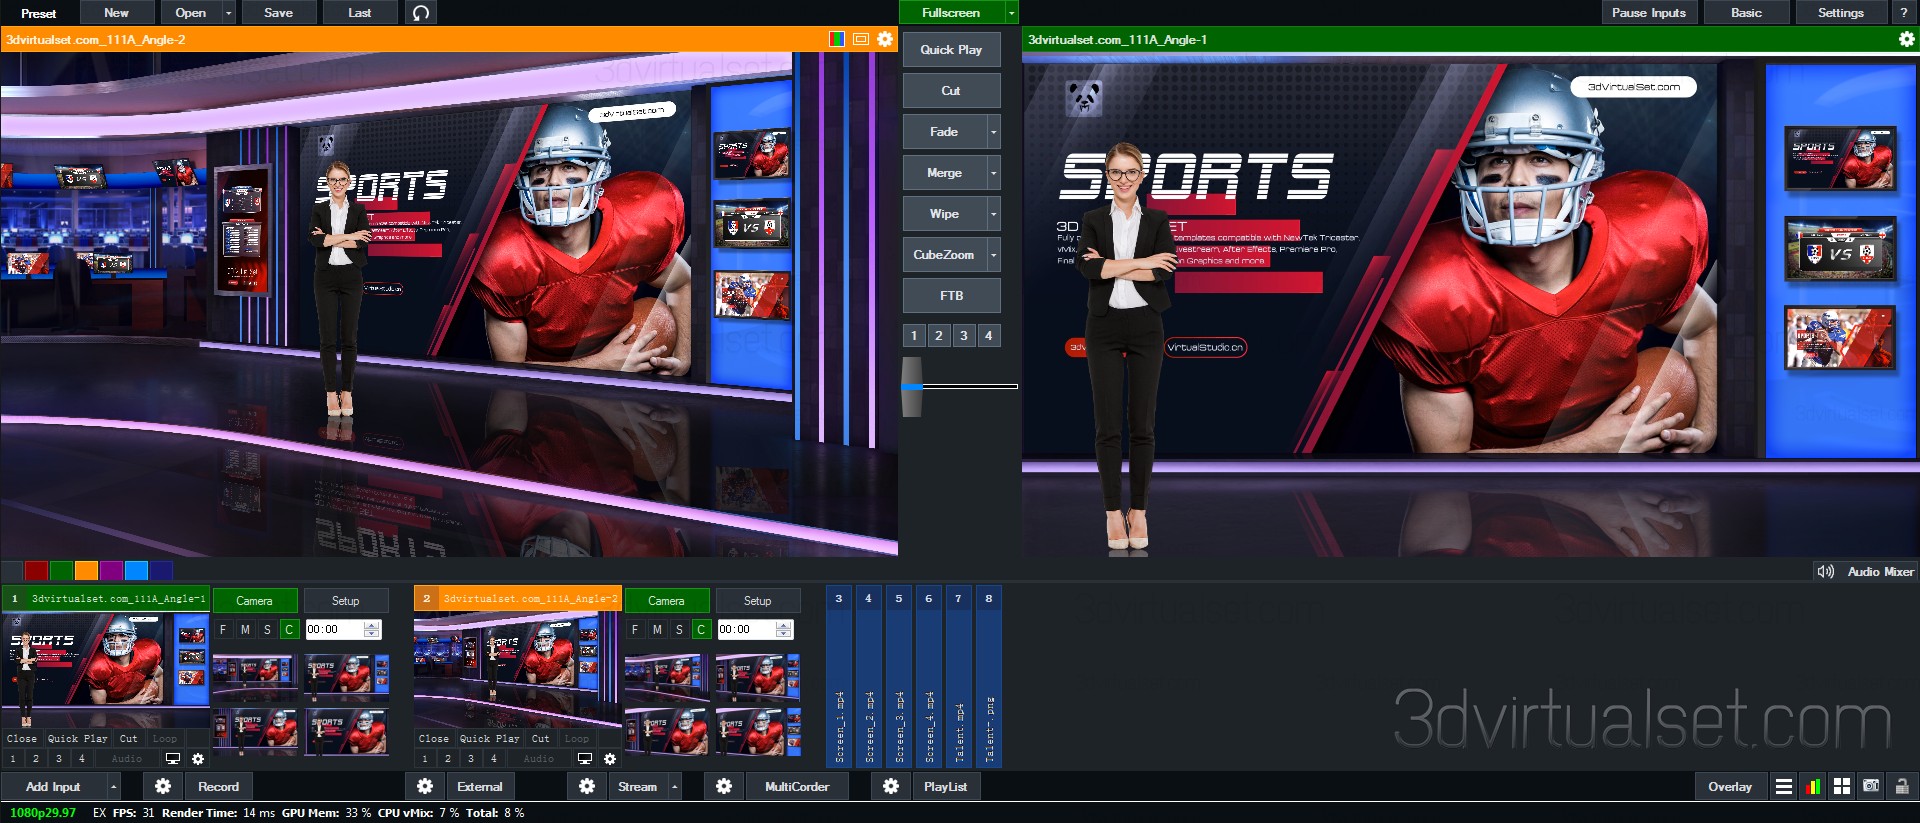Click the safe-area frame icon in preview header
Screen dimensions: 1920x823
861,39
